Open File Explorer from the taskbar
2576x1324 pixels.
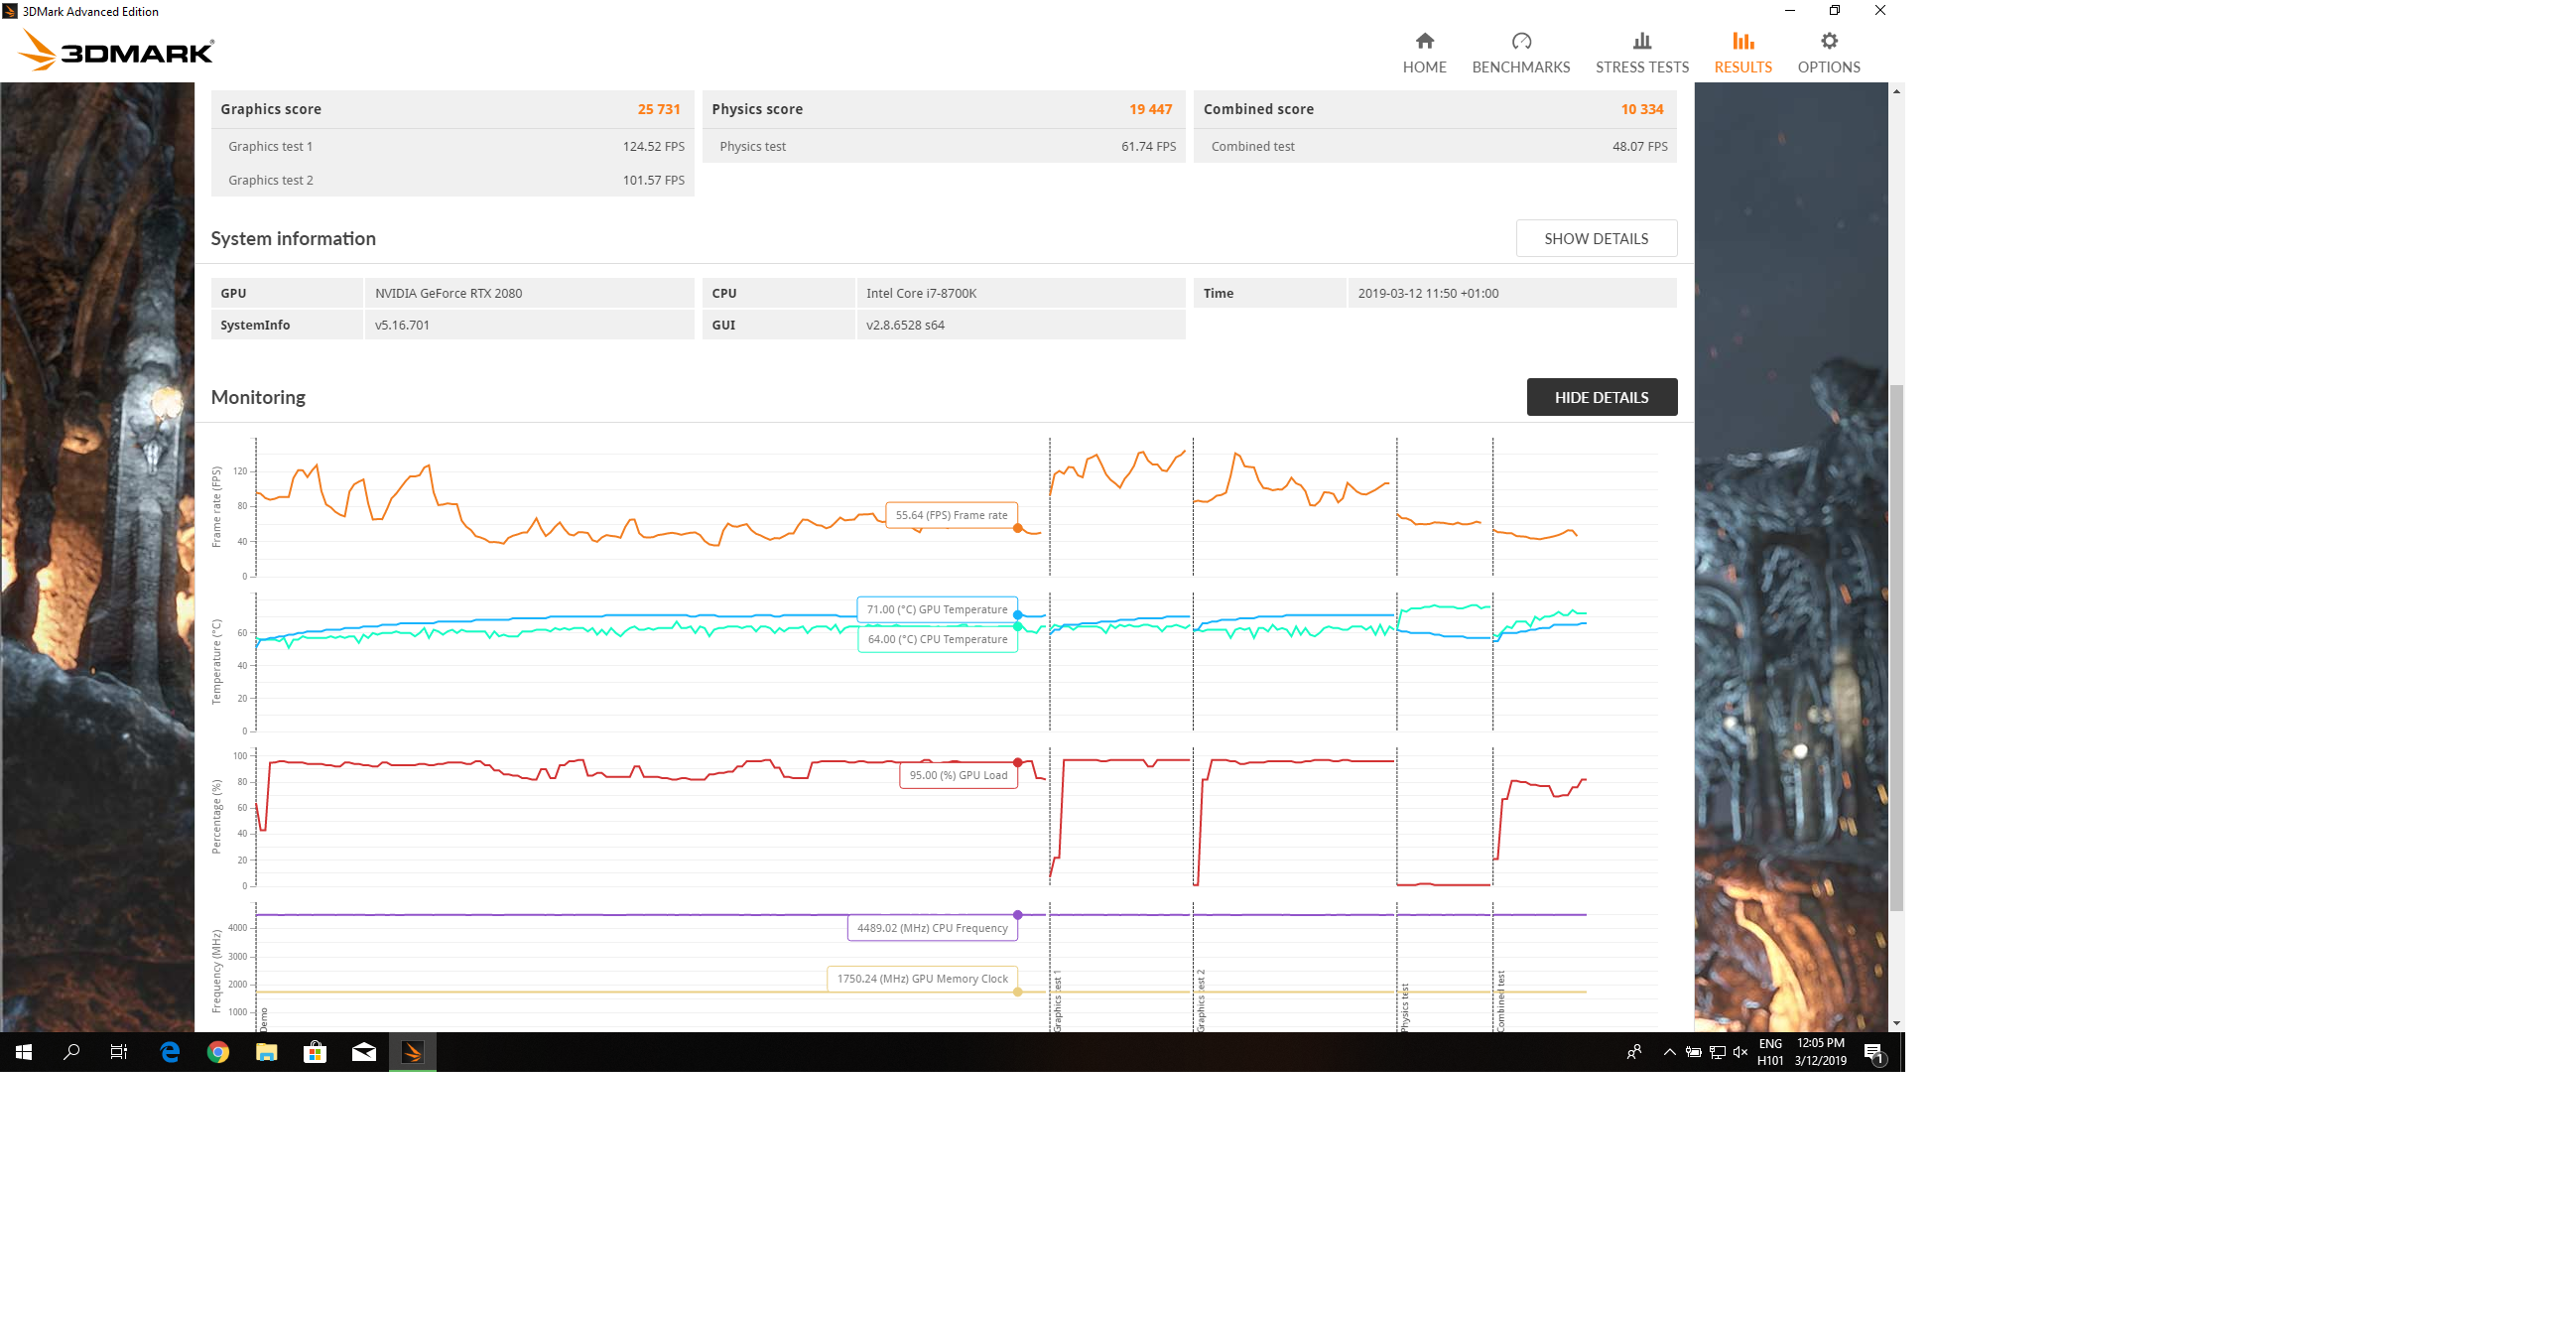point(266,1052)
